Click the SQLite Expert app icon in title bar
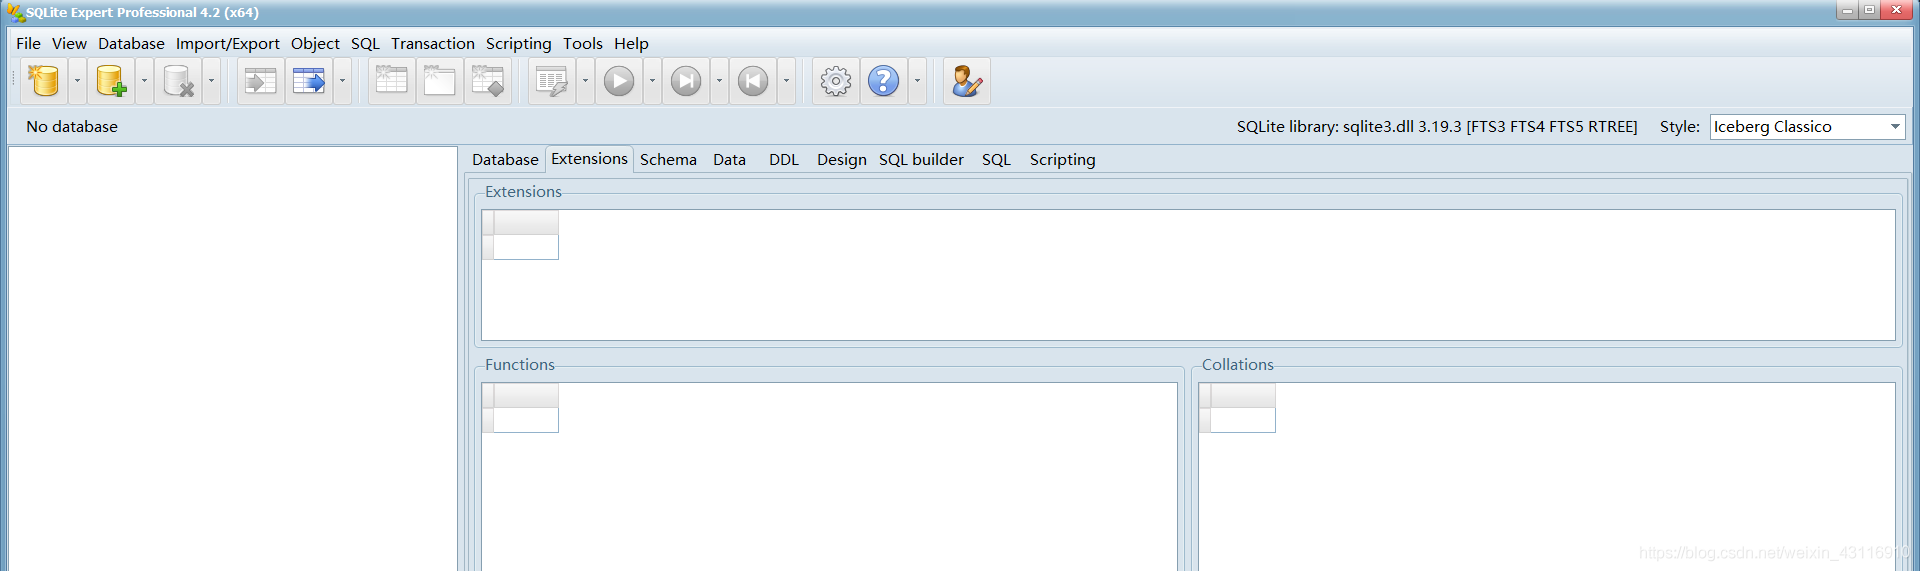 (x=15, y=12)
